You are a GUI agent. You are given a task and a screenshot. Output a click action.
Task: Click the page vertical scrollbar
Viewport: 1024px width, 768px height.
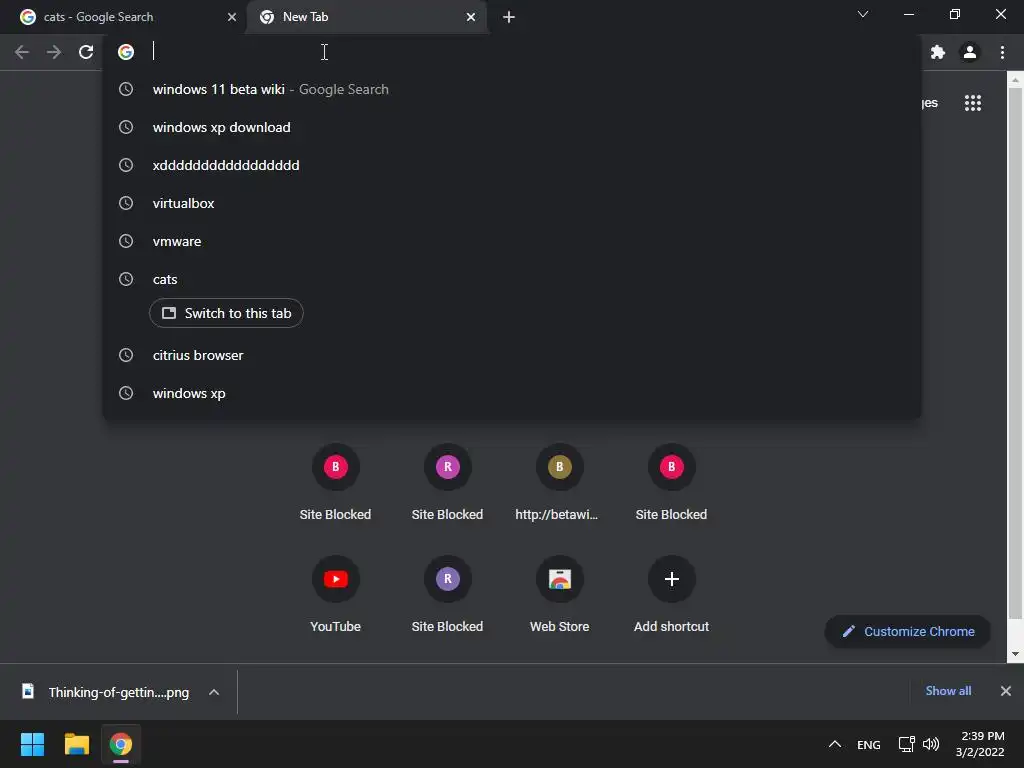tap(1015, 354)
